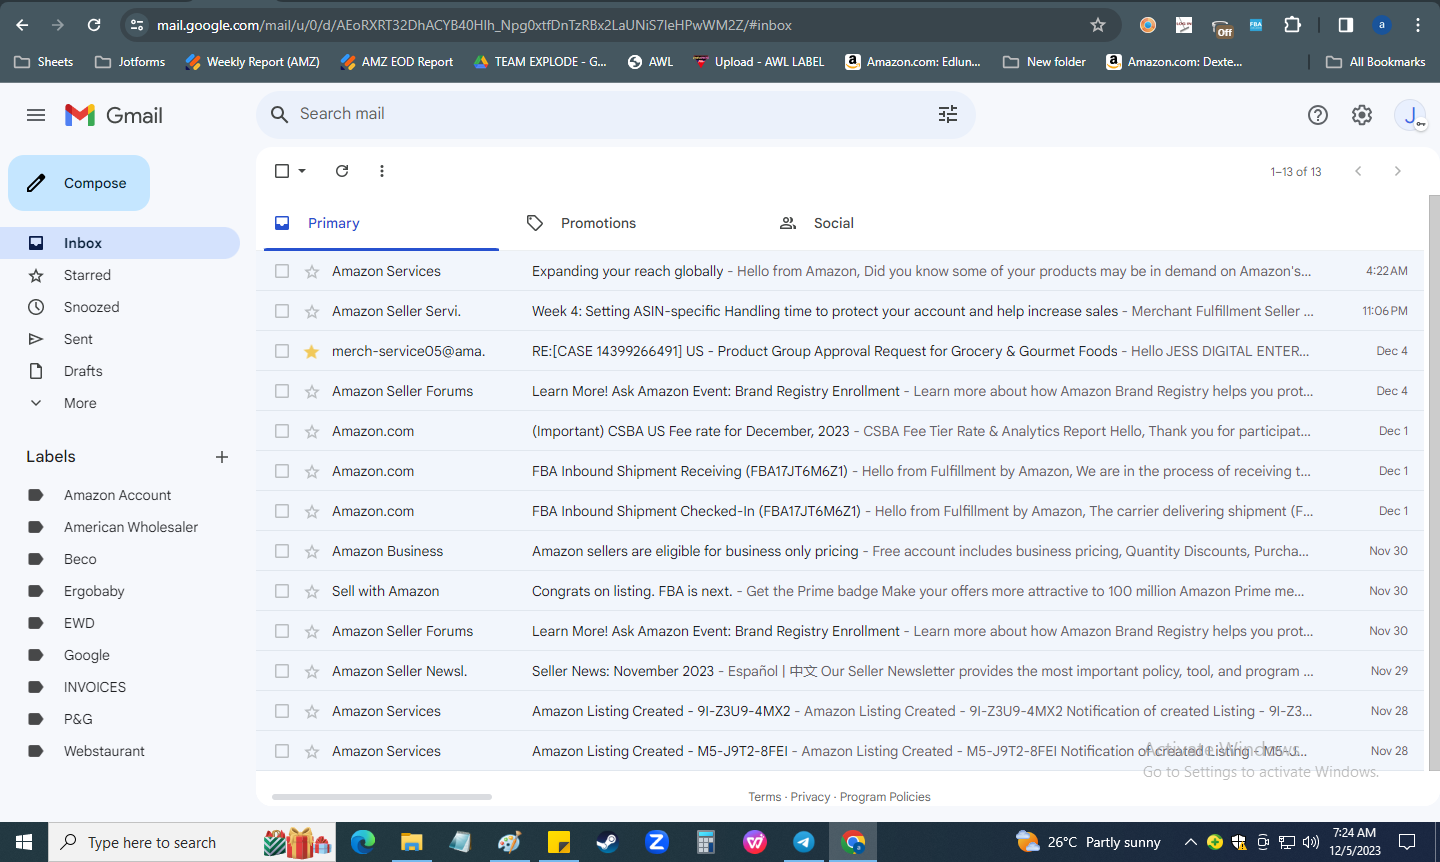The height and width of the screenshot is (862, 1440).
Task: Show hidden system tray icons
Action: pos(1190,842)
